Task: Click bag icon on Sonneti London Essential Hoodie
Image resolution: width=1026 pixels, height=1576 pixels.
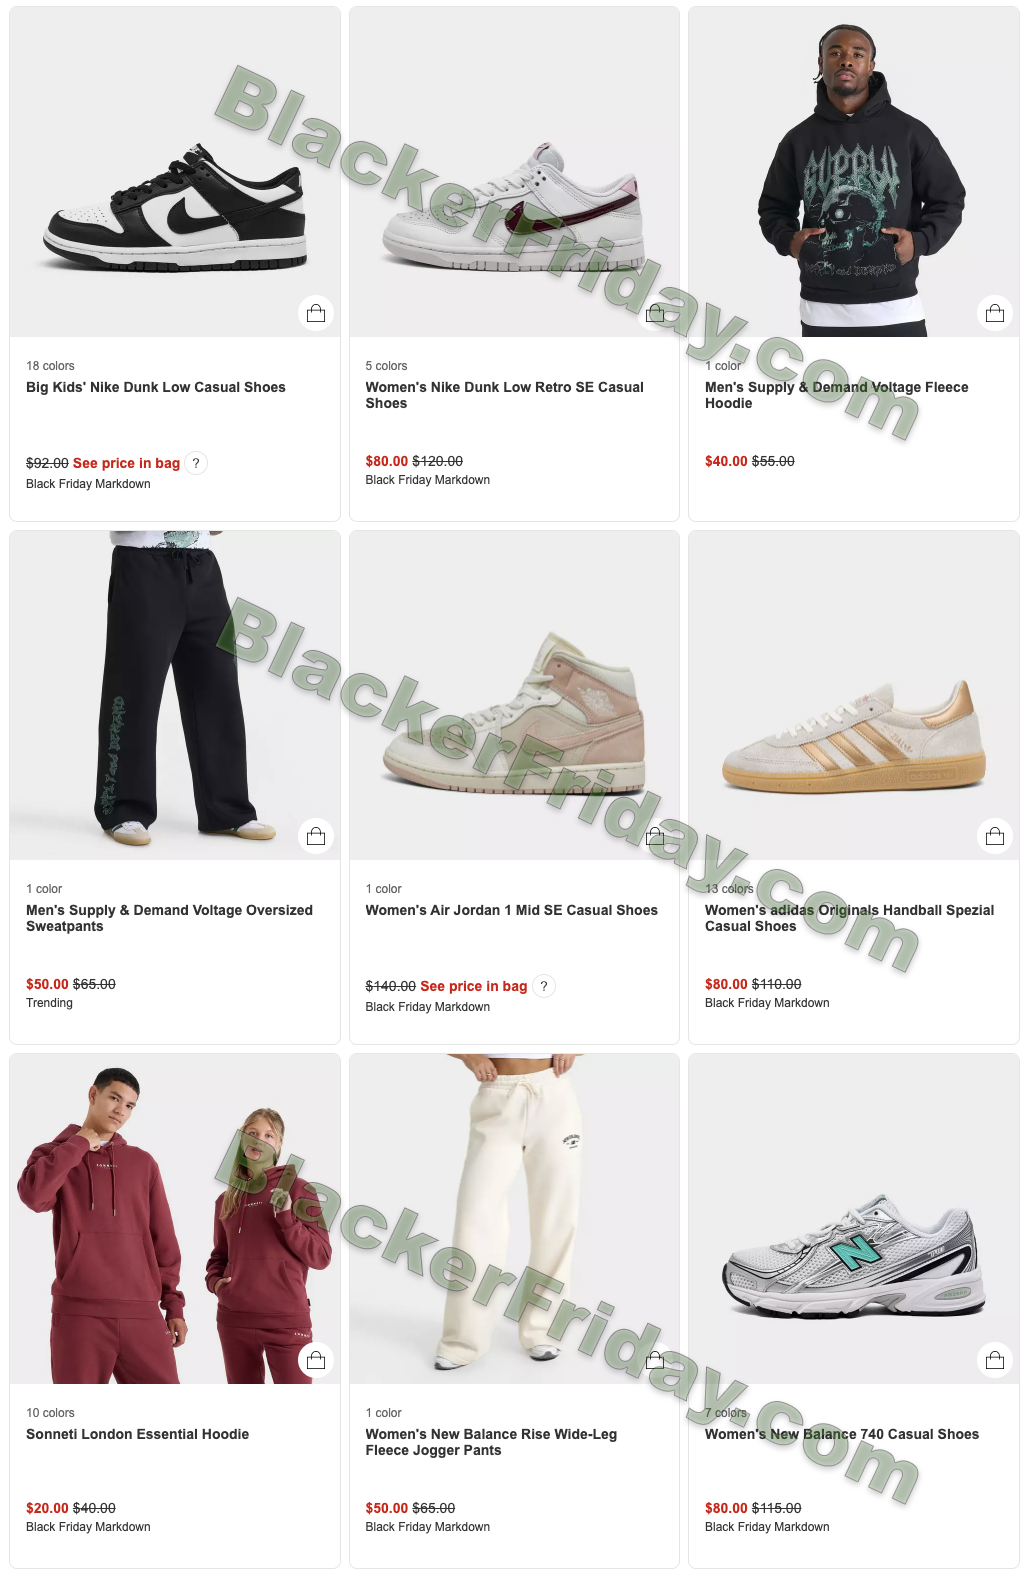Action: [316, 1360]
